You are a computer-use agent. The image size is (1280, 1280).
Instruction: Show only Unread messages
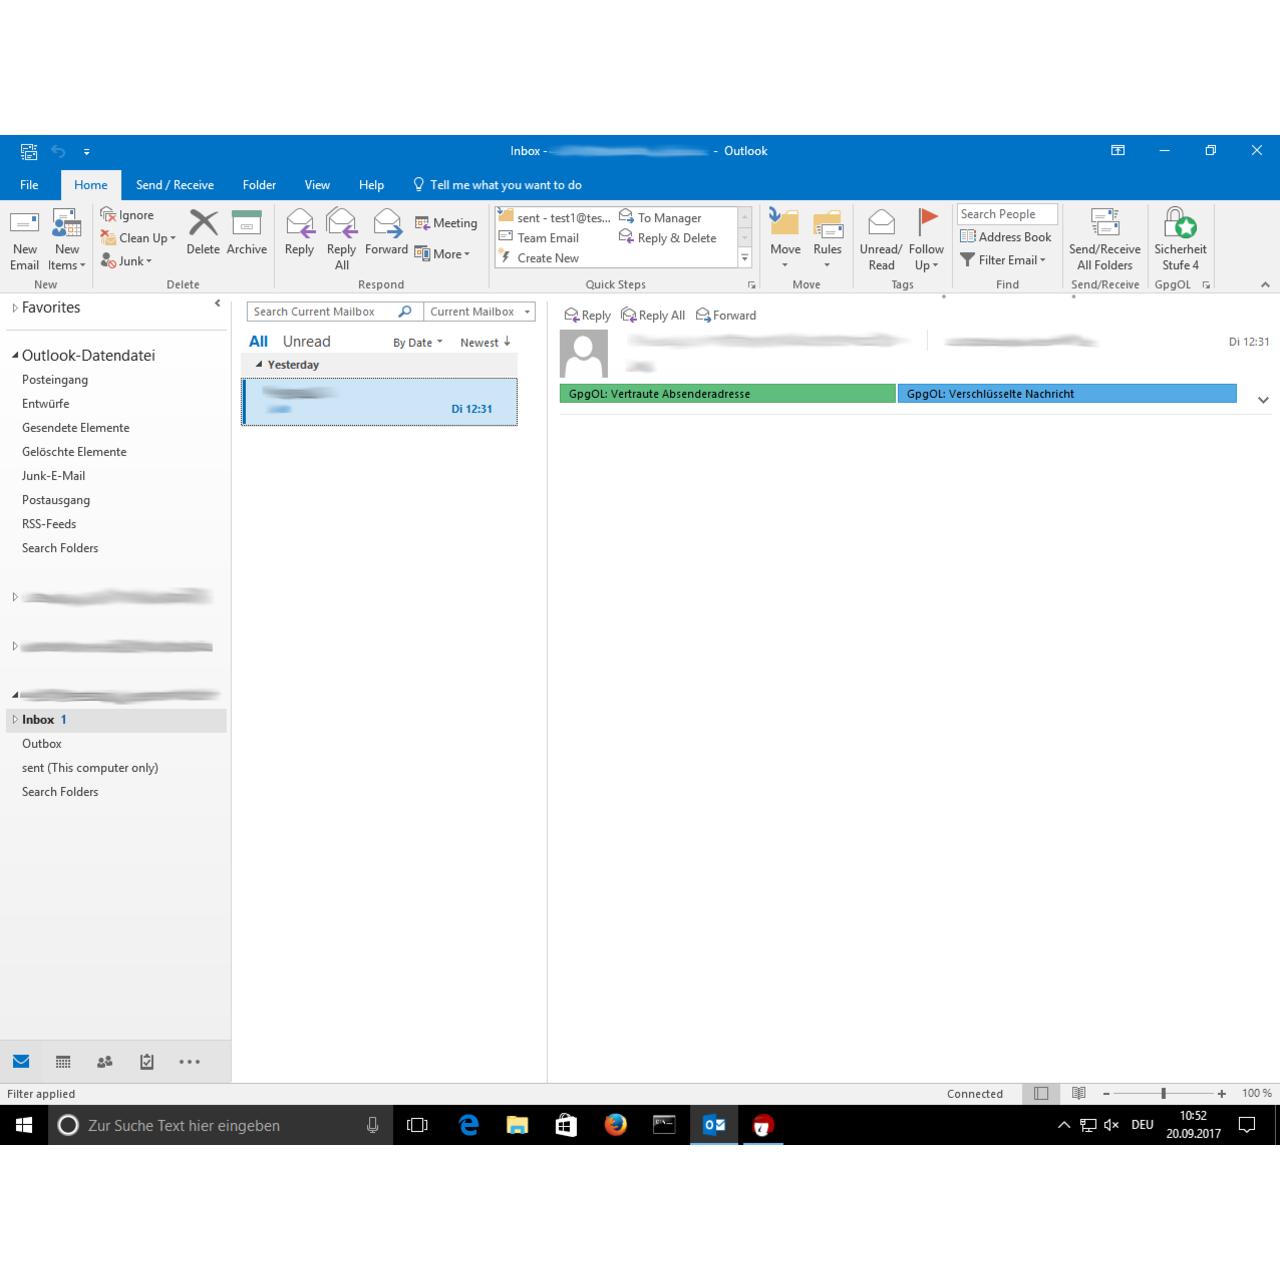point(306,341)
